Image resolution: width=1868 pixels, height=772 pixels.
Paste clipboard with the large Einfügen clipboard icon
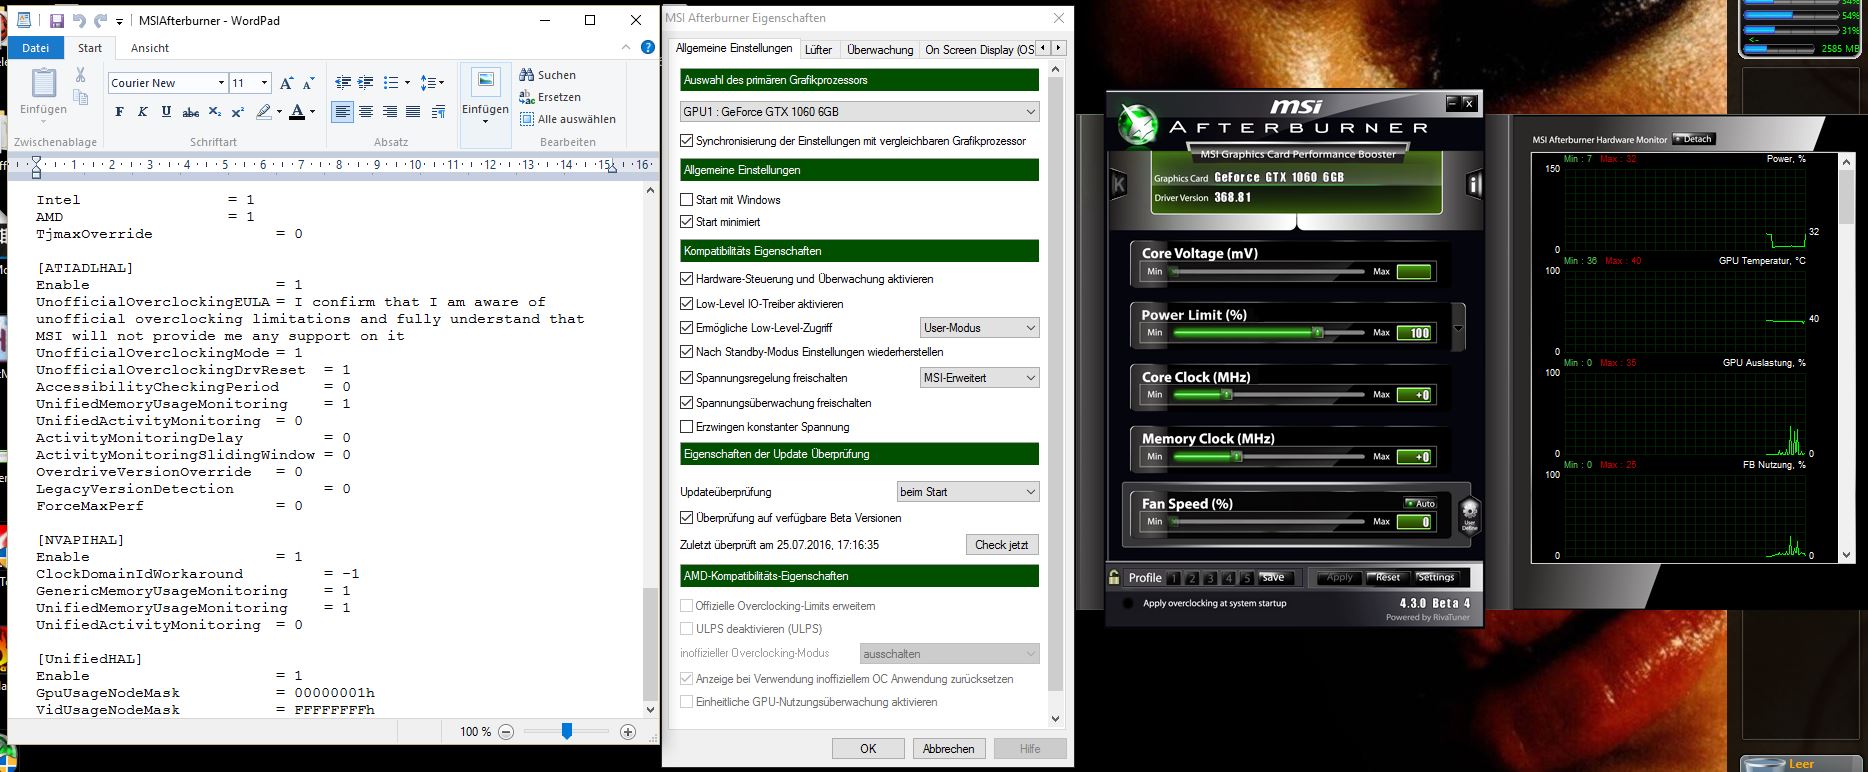[x=43, y=81]
